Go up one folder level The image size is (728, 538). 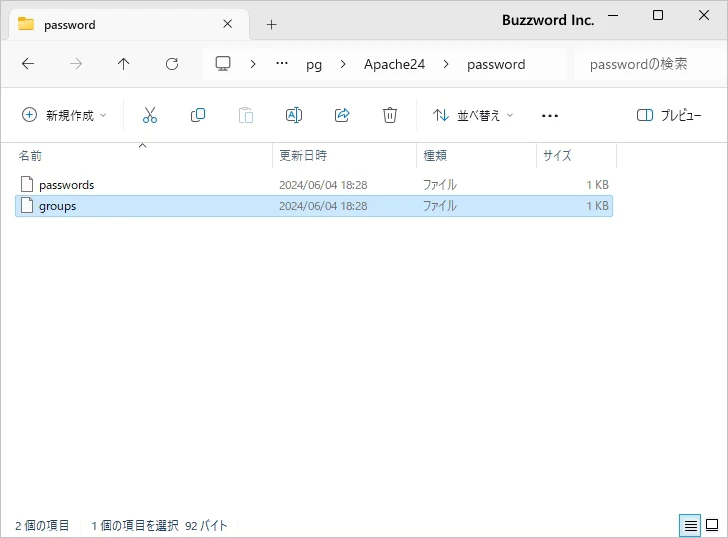(x=124, y=64)
